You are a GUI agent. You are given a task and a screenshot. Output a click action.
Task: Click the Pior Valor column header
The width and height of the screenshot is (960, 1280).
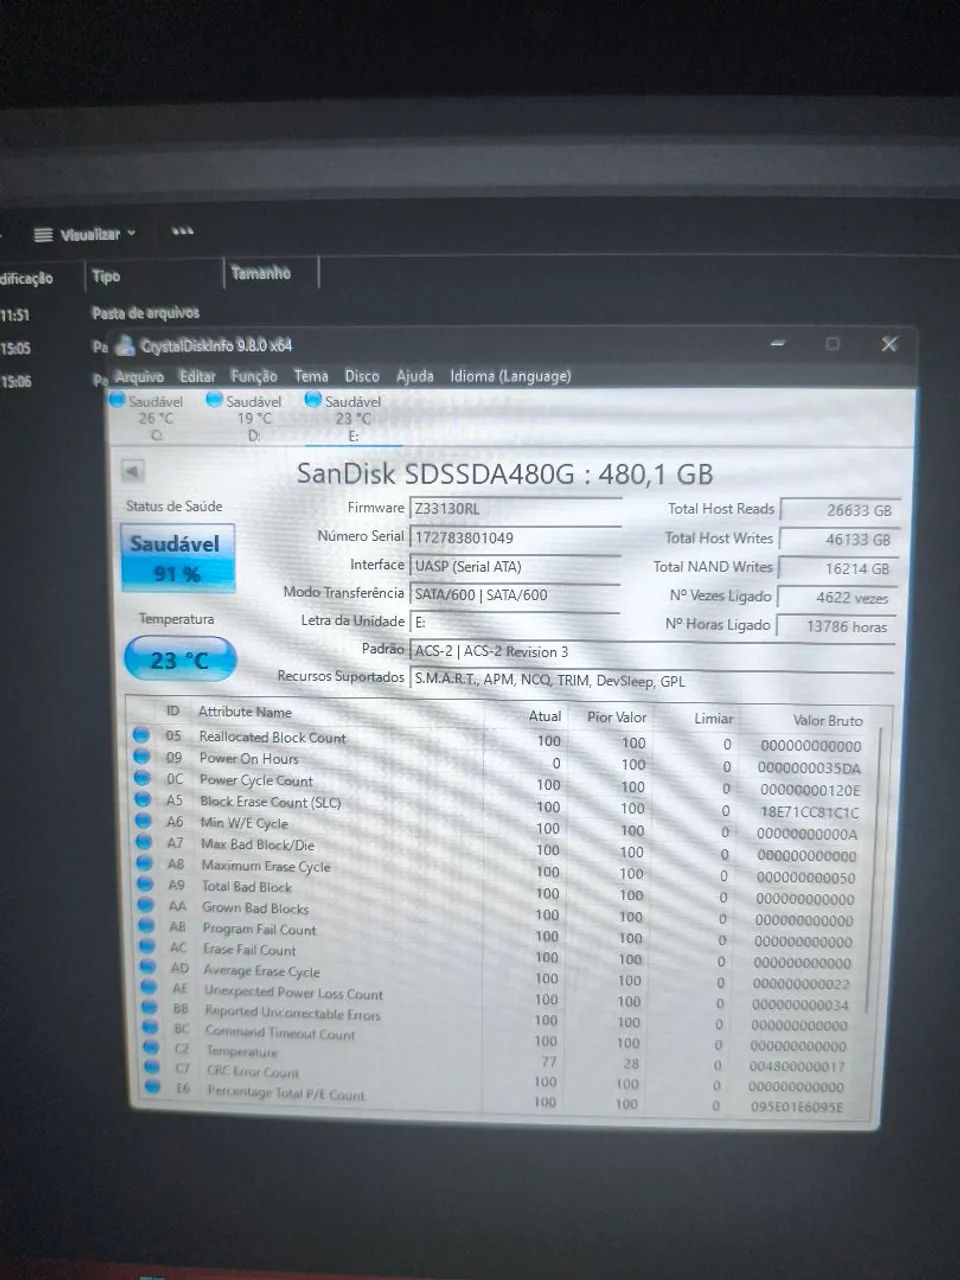click(617, 717)
